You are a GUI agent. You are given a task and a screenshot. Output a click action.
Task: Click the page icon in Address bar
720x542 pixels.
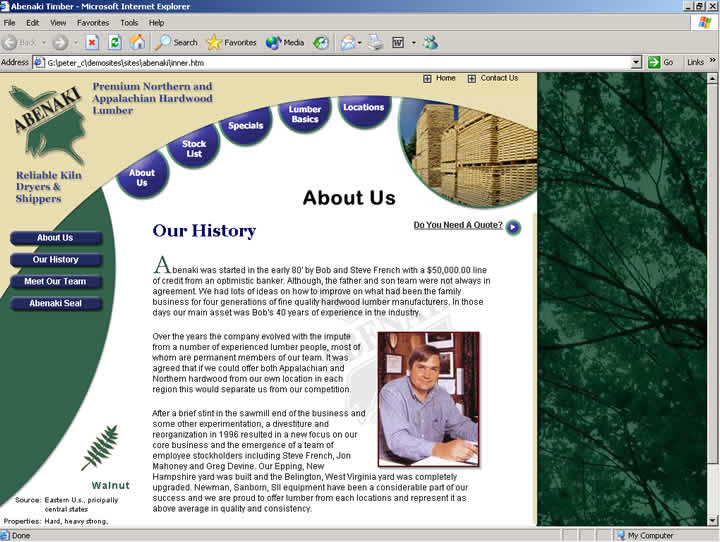pos(39,62)
